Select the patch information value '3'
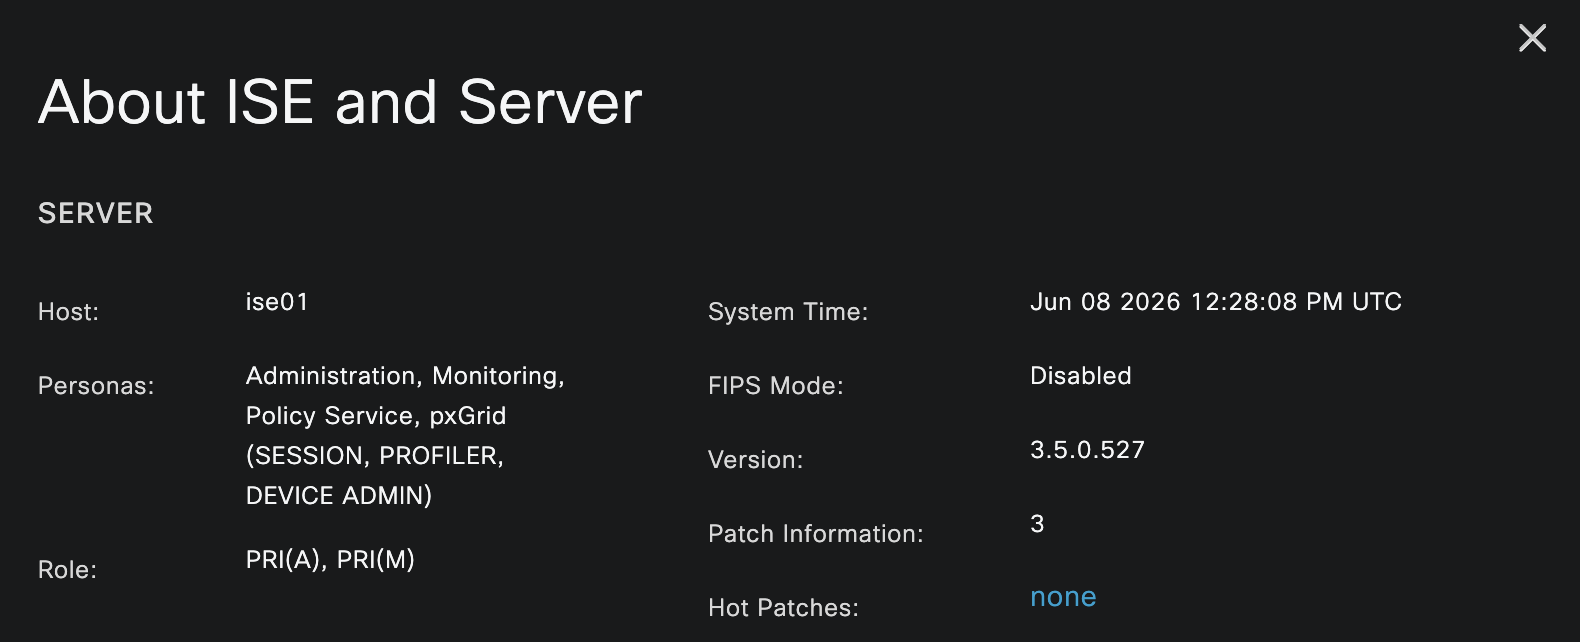Image resolution: width=1580 pixels, height=642 pixels. point(1037,524)
